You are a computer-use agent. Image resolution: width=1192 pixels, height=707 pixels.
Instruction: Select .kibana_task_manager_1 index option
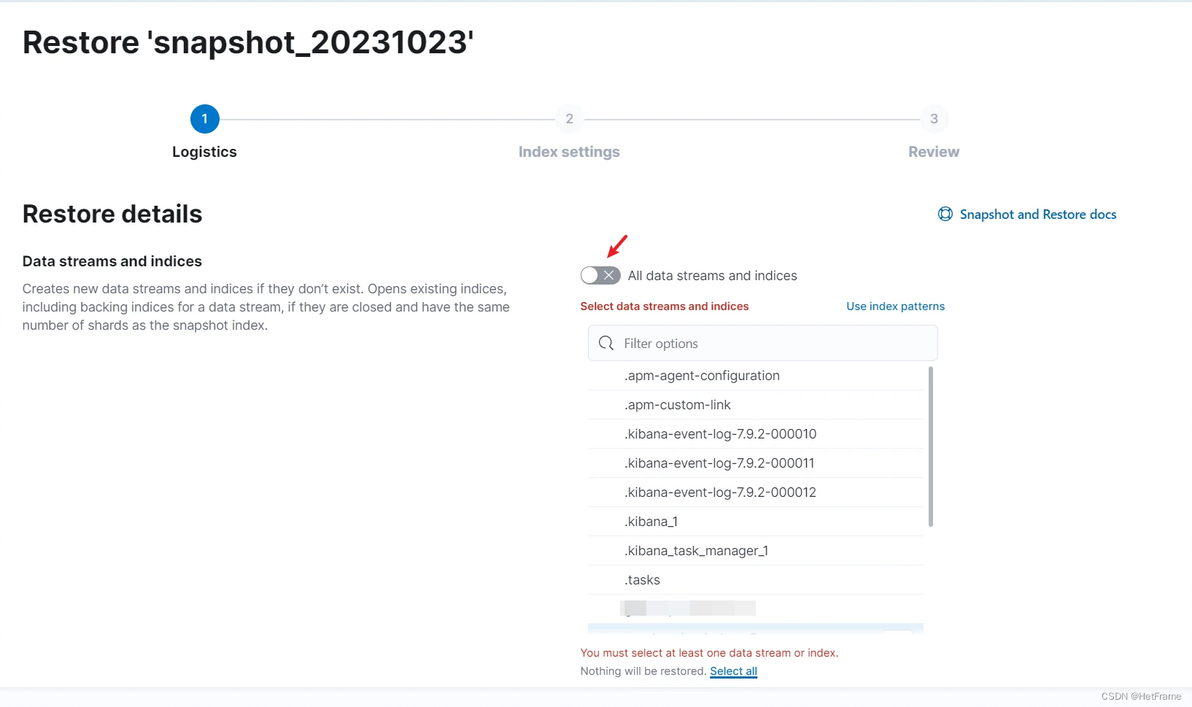(696, 551)
